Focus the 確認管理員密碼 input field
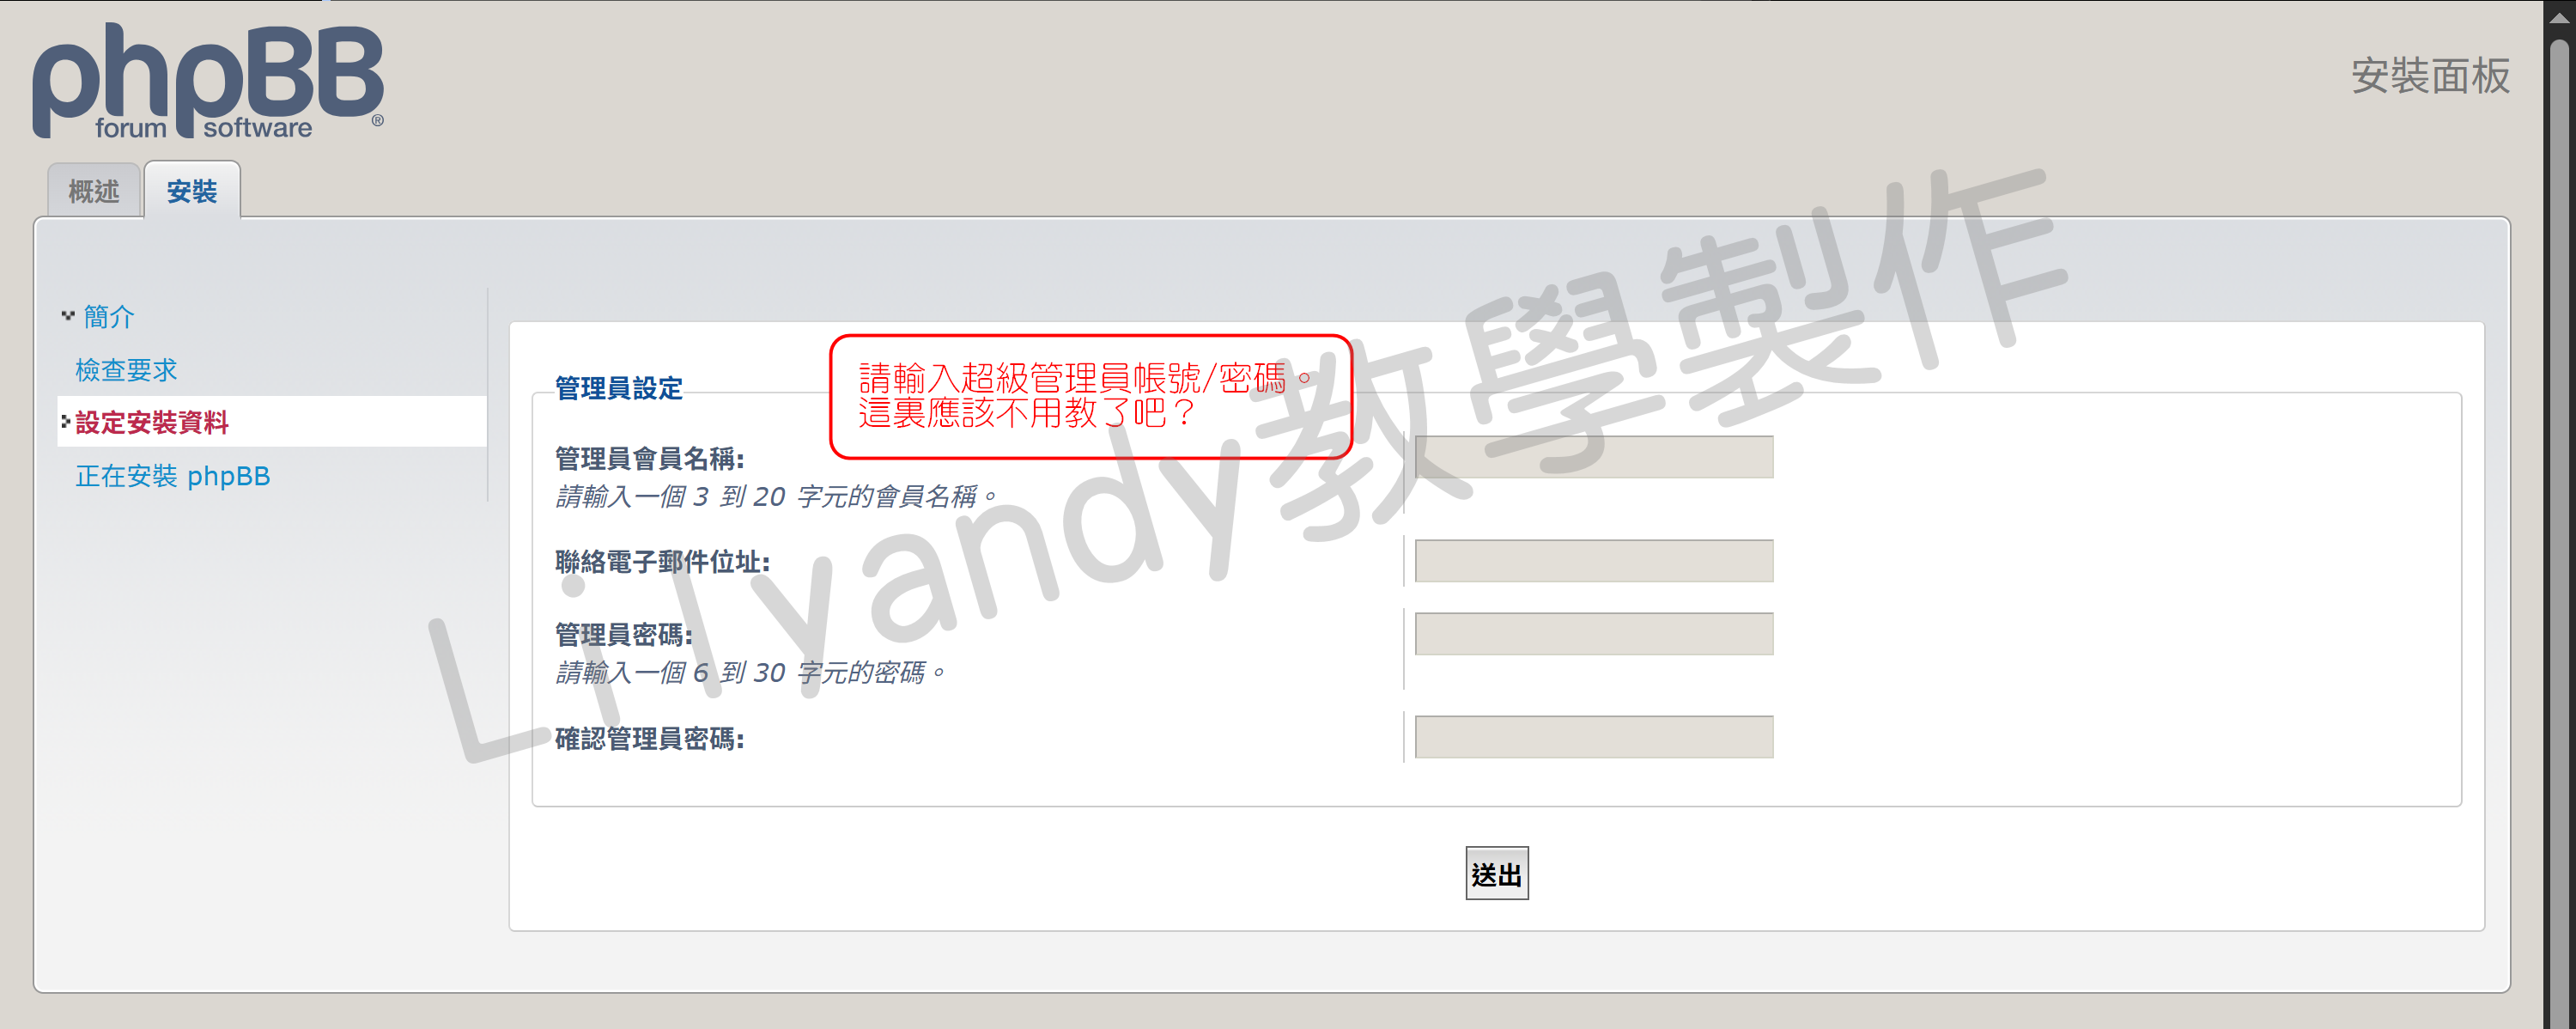This screenshot has width=2576, height=1029. pyautogui.click(x=1593, y=737)
